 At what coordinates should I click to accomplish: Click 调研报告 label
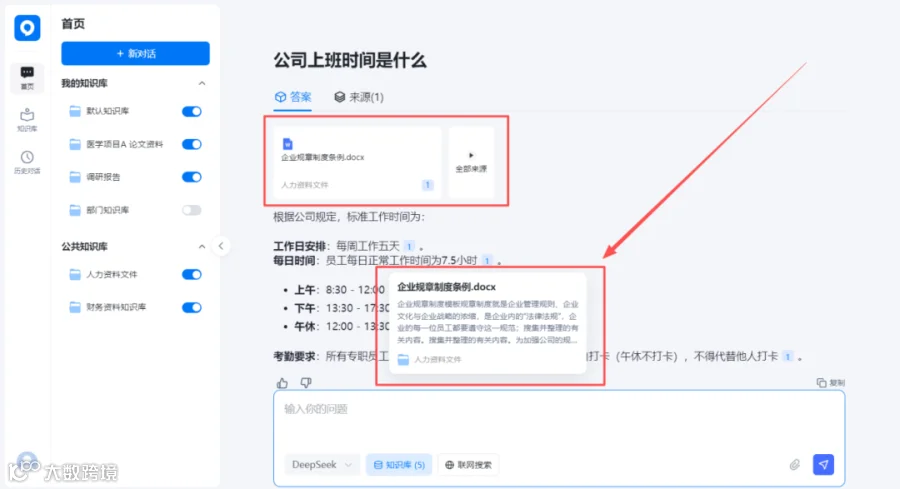click(103, 177)
